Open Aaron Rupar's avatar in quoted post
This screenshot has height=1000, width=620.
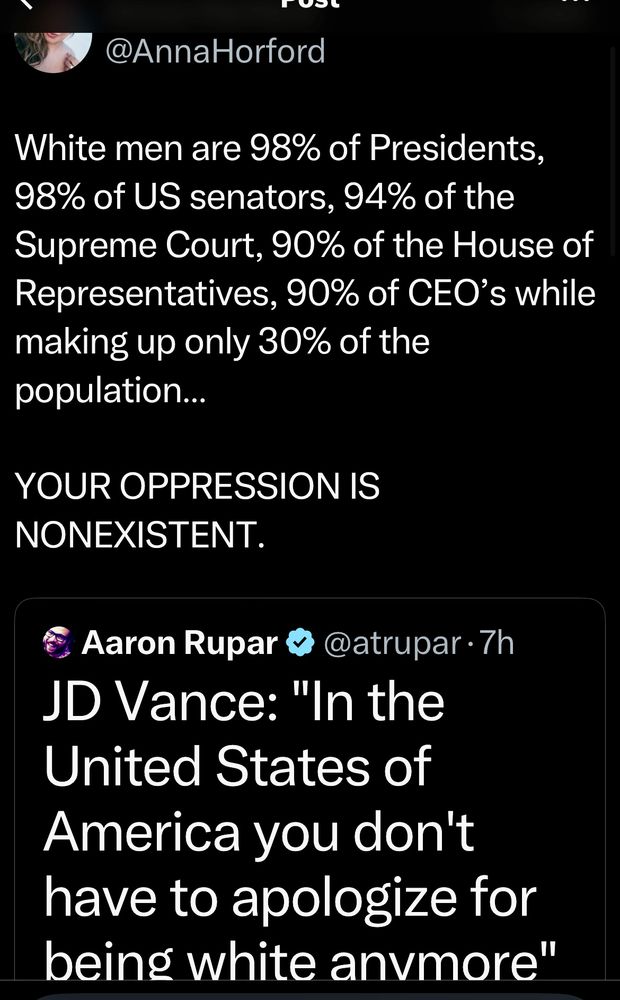tap(59, 642)
